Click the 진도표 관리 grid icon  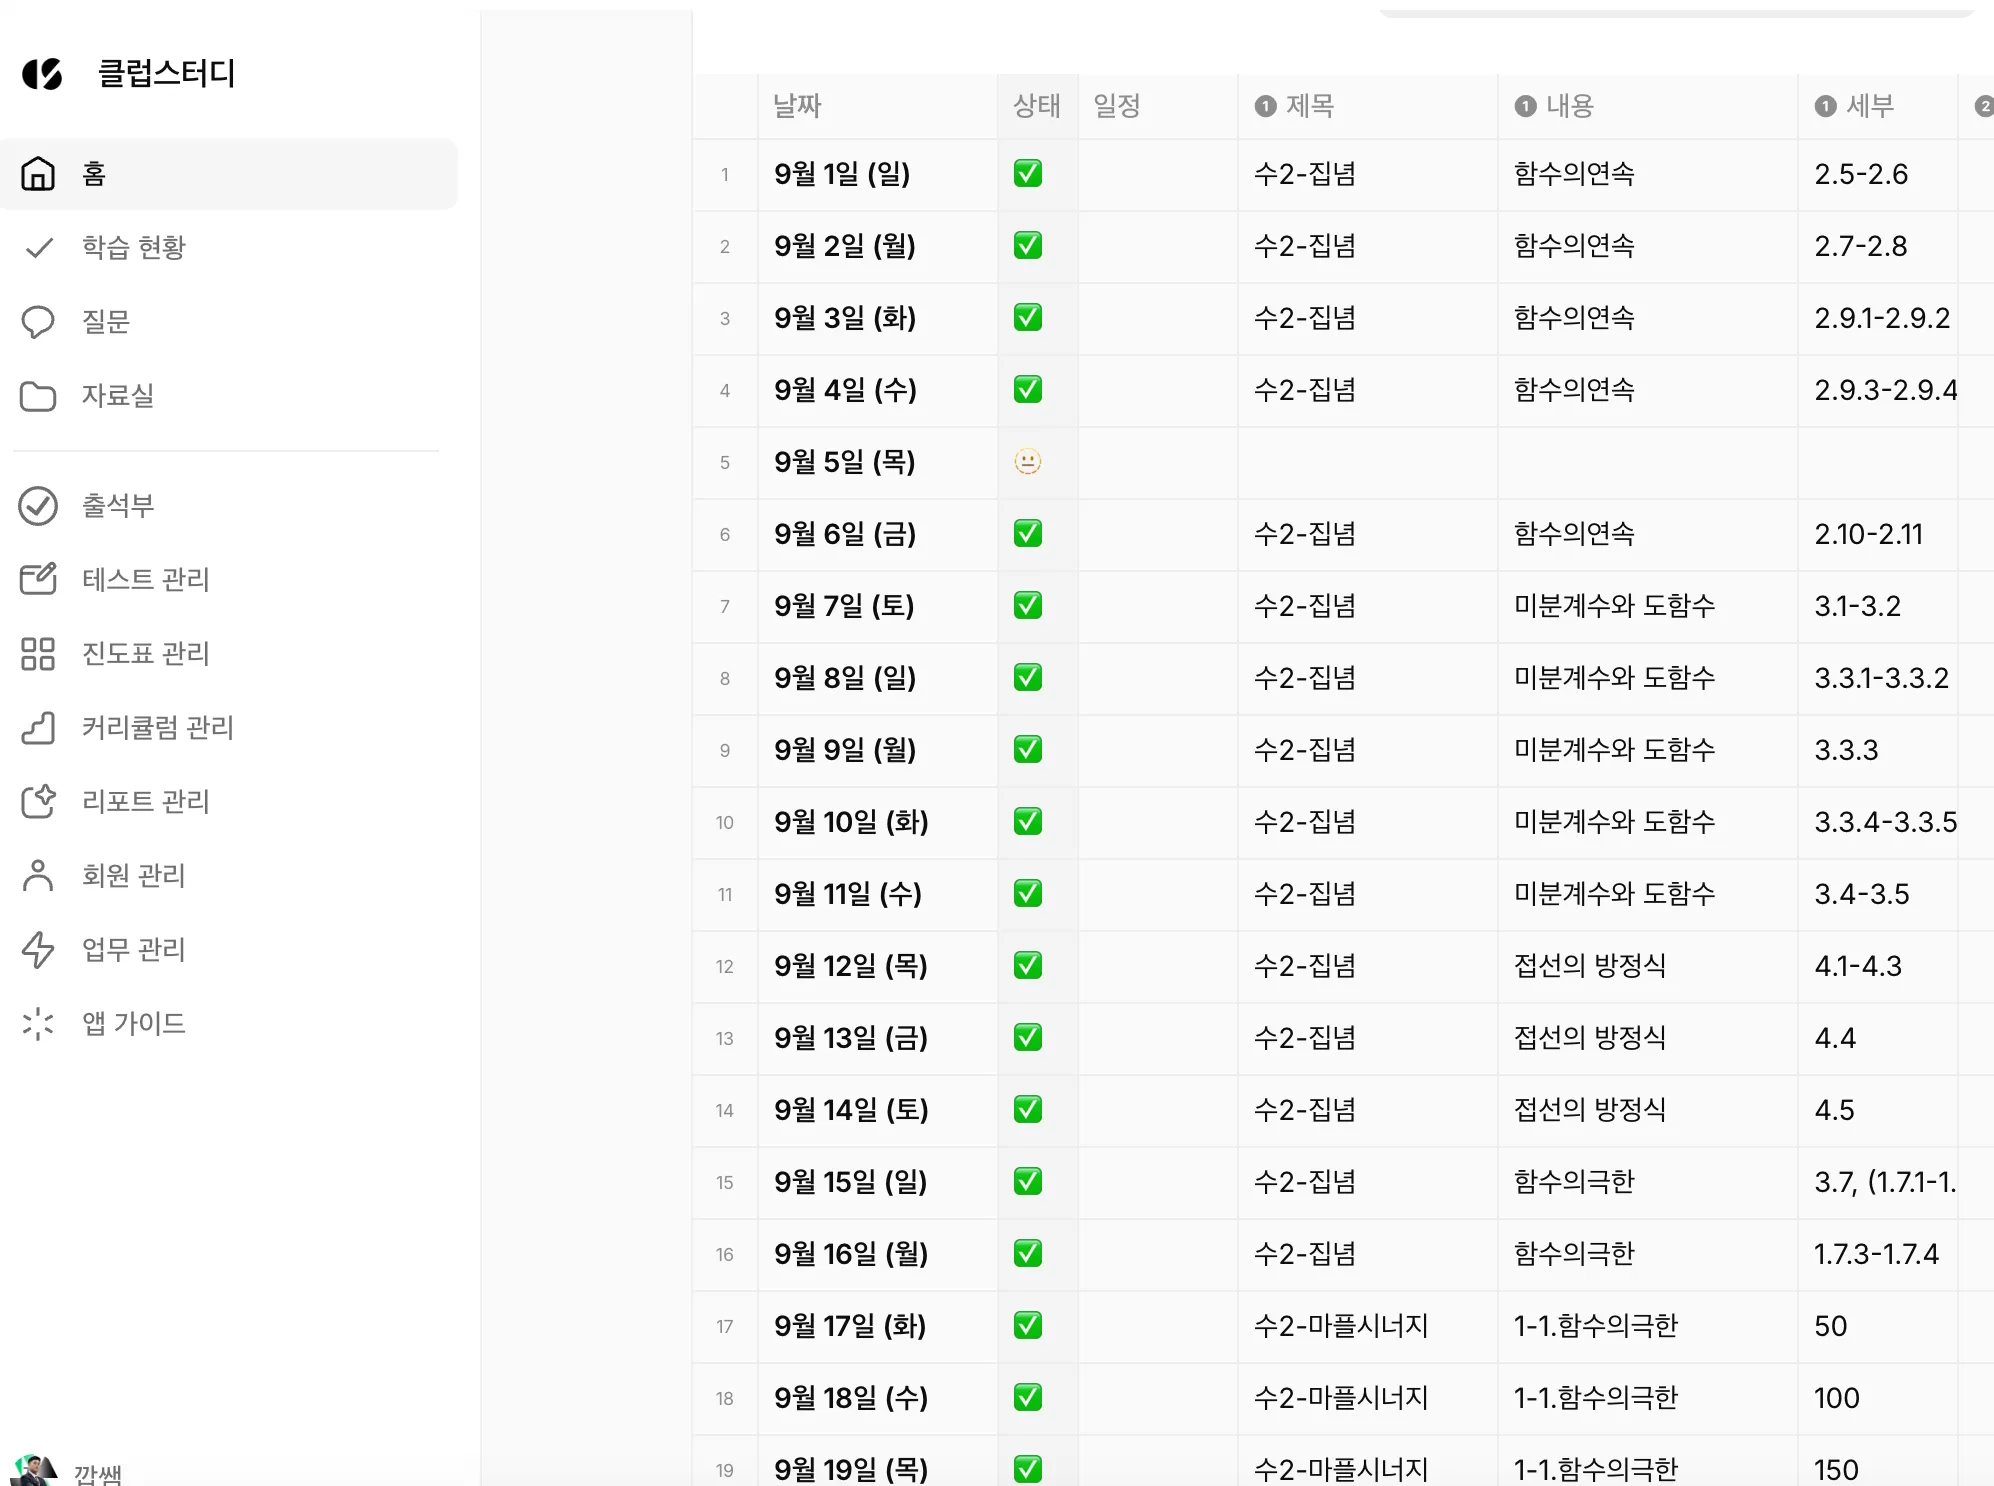tap(38, 654)
